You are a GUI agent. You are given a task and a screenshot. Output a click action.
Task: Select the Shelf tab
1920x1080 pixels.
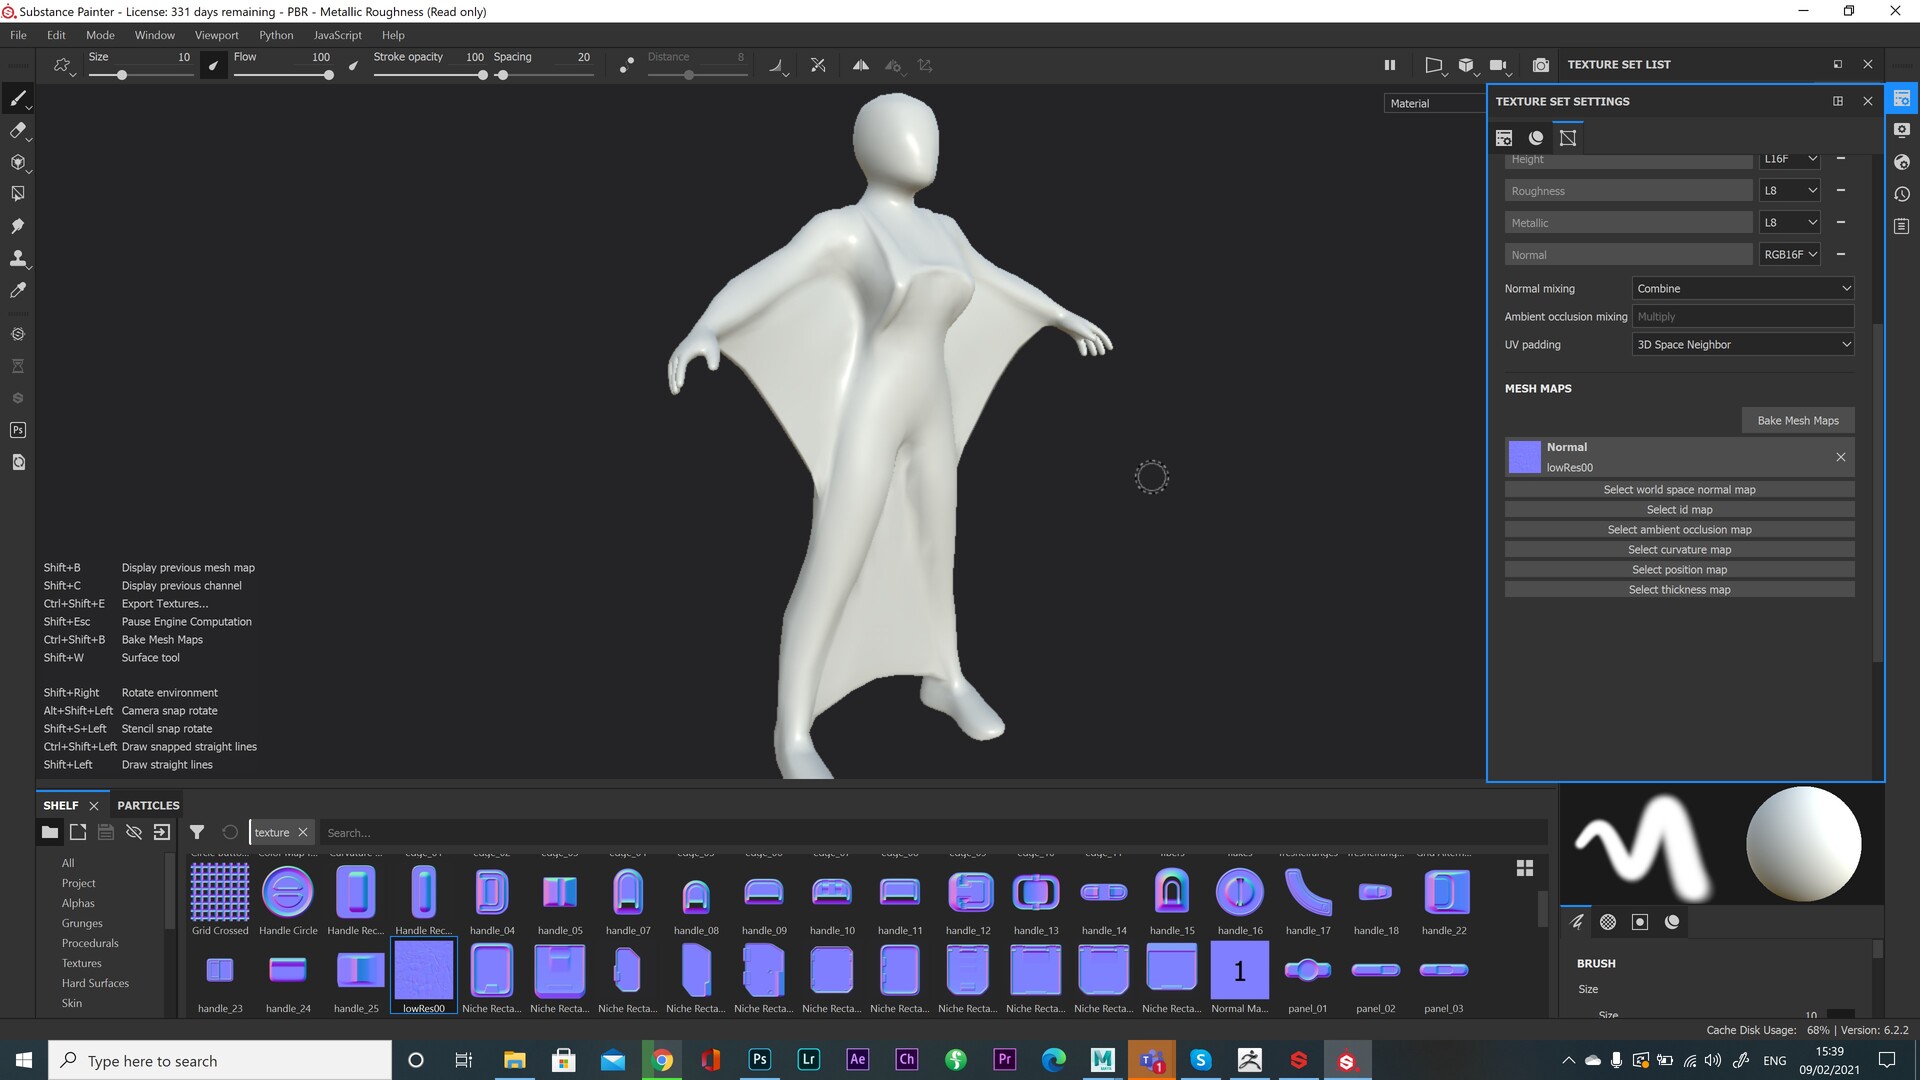61,805
